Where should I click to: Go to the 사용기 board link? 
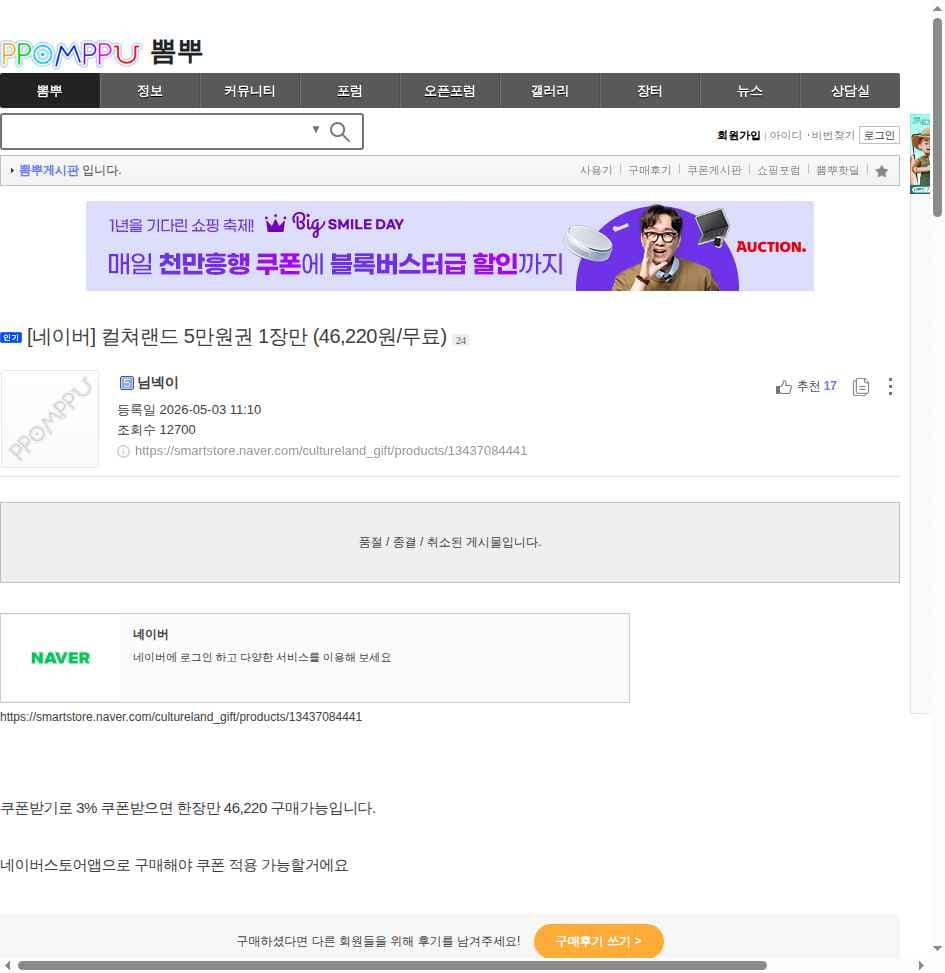pyautogui.click(x=596, y=170)
